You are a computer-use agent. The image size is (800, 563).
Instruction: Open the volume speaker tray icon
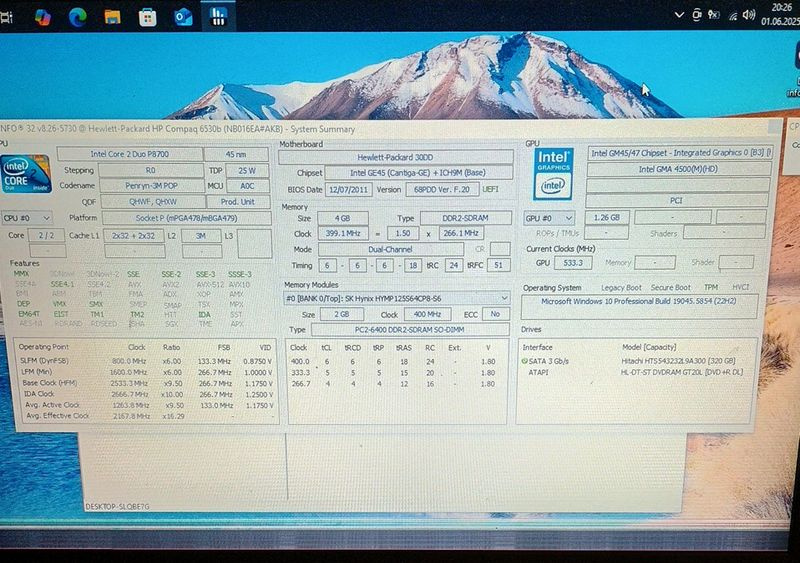coord(749,15)
